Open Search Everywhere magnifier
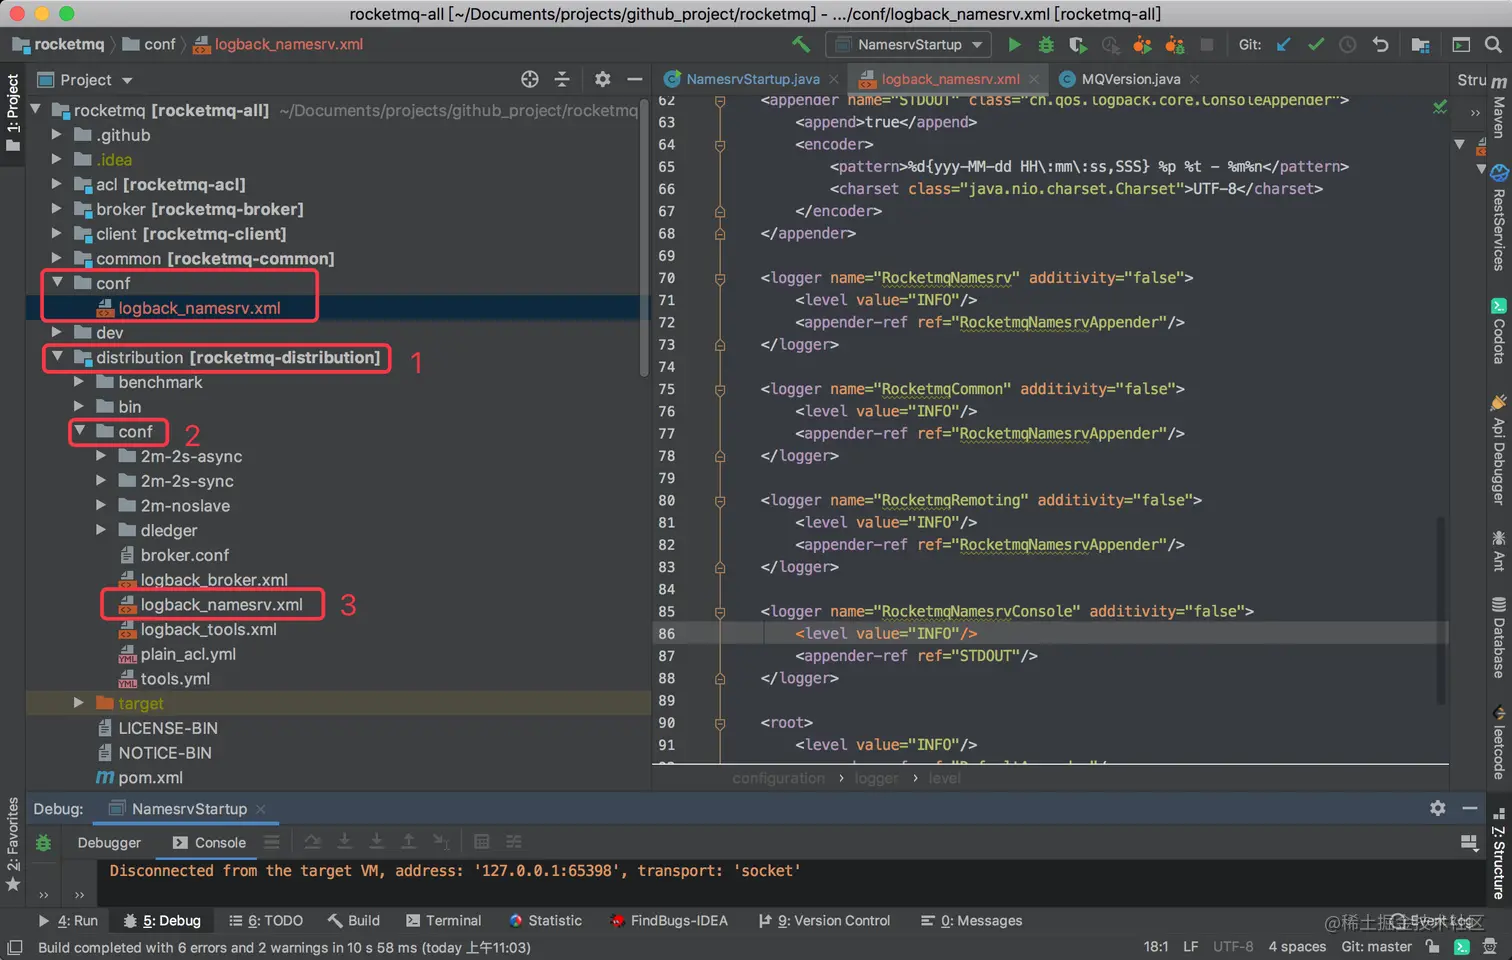Screen dimensions: 1512x960 click(1493, 44)
